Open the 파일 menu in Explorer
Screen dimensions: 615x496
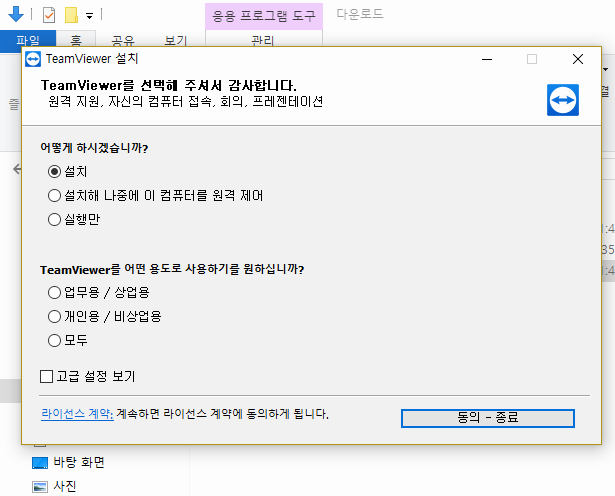point(28,41)
